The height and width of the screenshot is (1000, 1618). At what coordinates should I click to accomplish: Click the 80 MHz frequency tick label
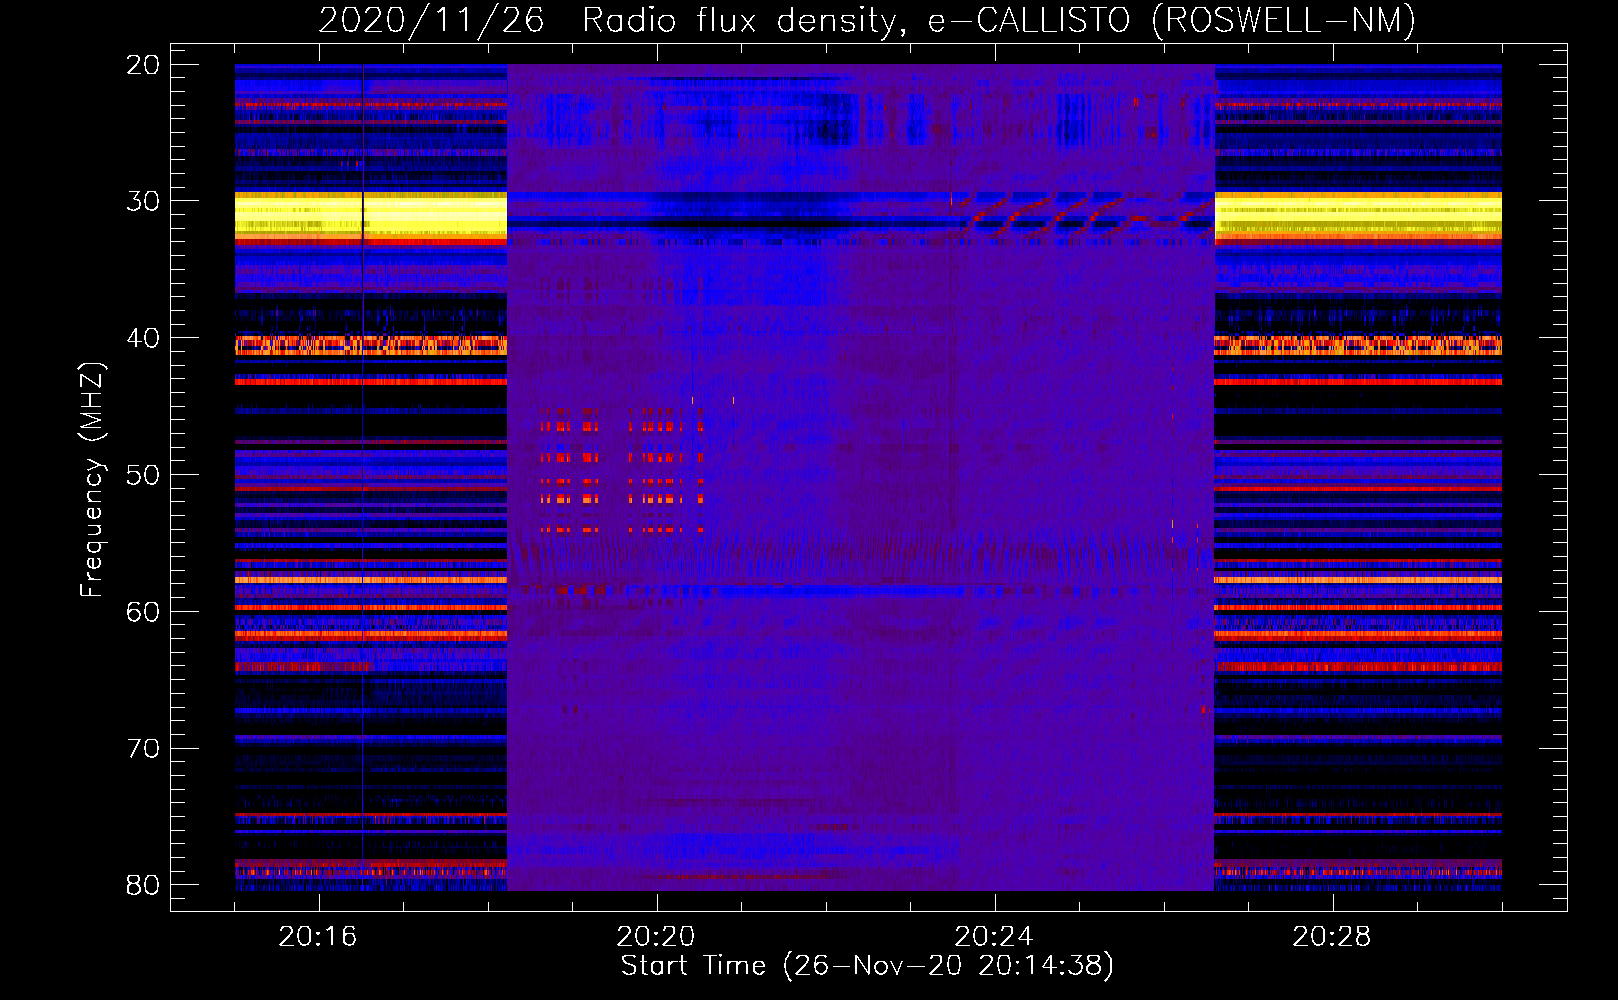[x=142, y=885]
